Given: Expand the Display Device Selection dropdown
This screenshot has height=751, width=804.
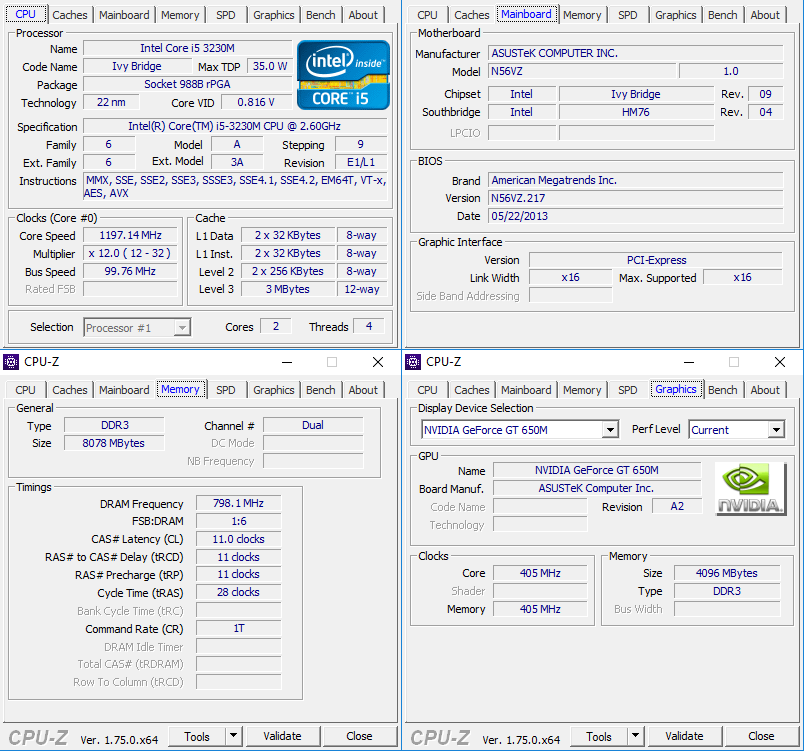Looking at the screenshot, I should coord(609,430).
